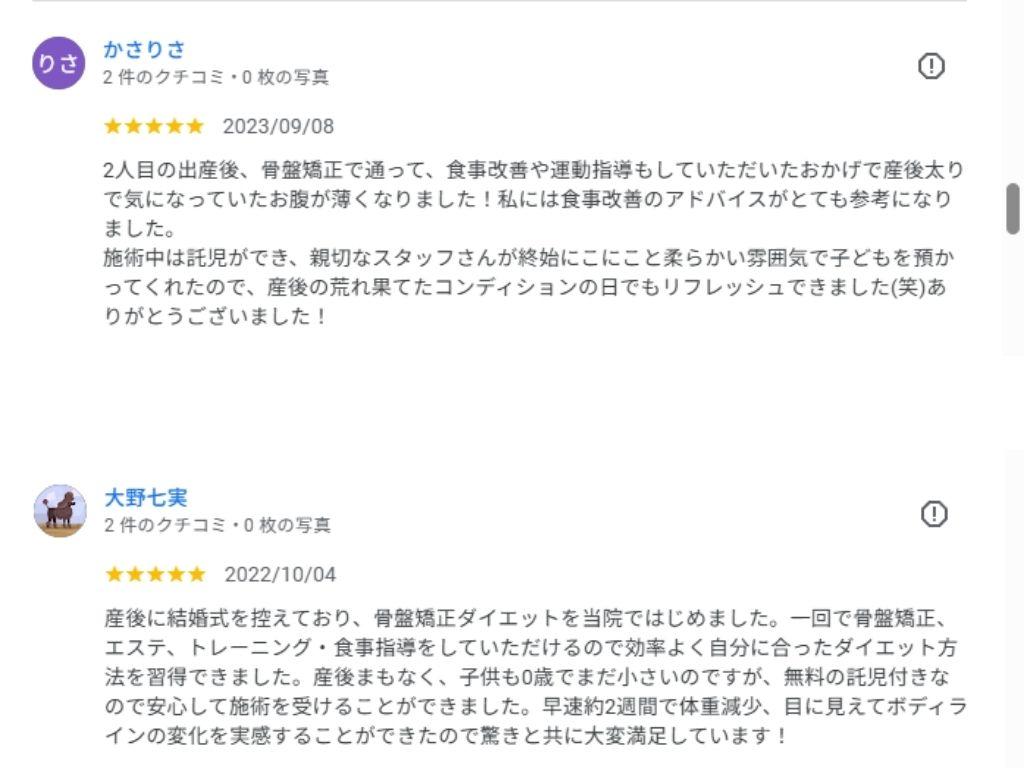The width and height of the screenshot is (1024, 768).
Task: Click first star in 大野七実's rating
Action: [x=114, y=574]
